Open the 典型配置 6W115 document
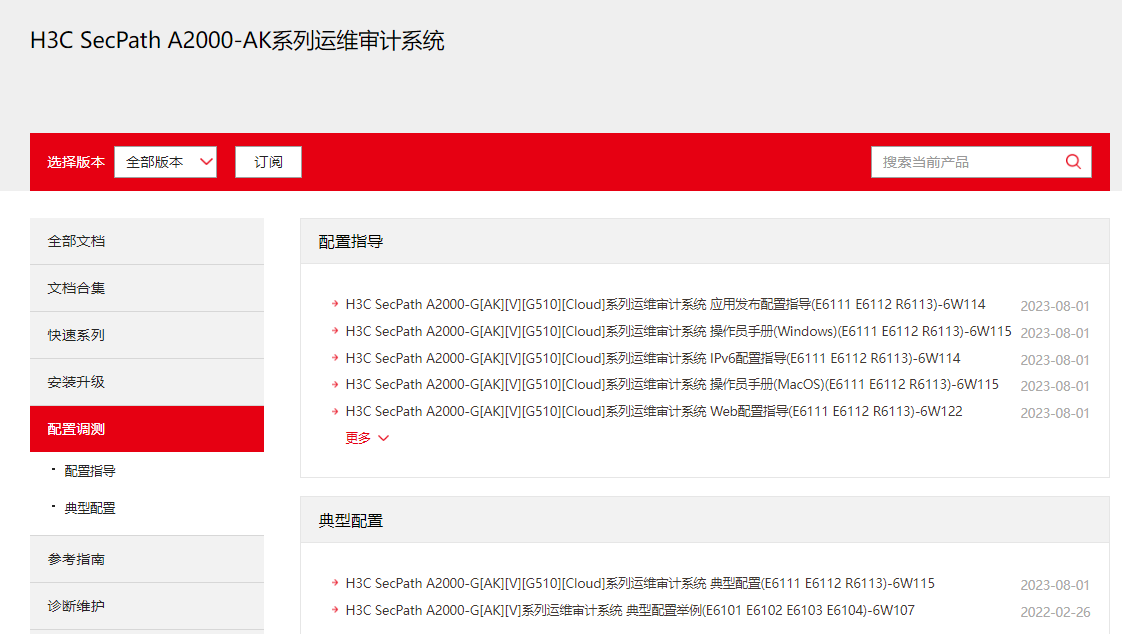The height and width of the screenshot is (634, 1122). [640, 583]
